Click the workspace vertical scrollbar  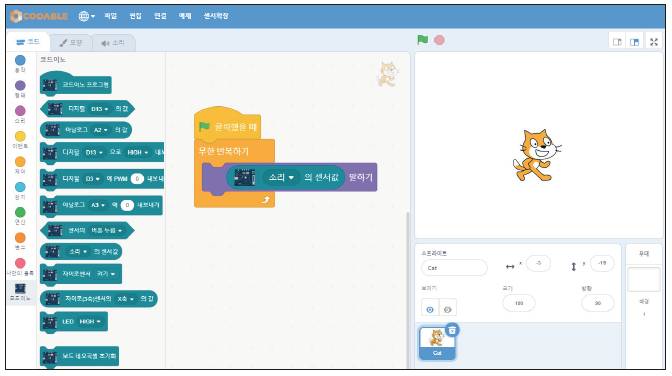point(407,289)
